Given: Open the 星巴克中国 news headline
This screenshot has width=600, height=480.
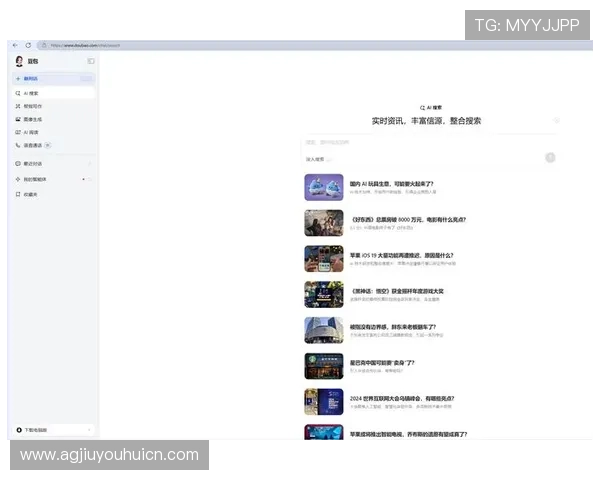Looking at the screenshot, I should [x=382, y=362].
